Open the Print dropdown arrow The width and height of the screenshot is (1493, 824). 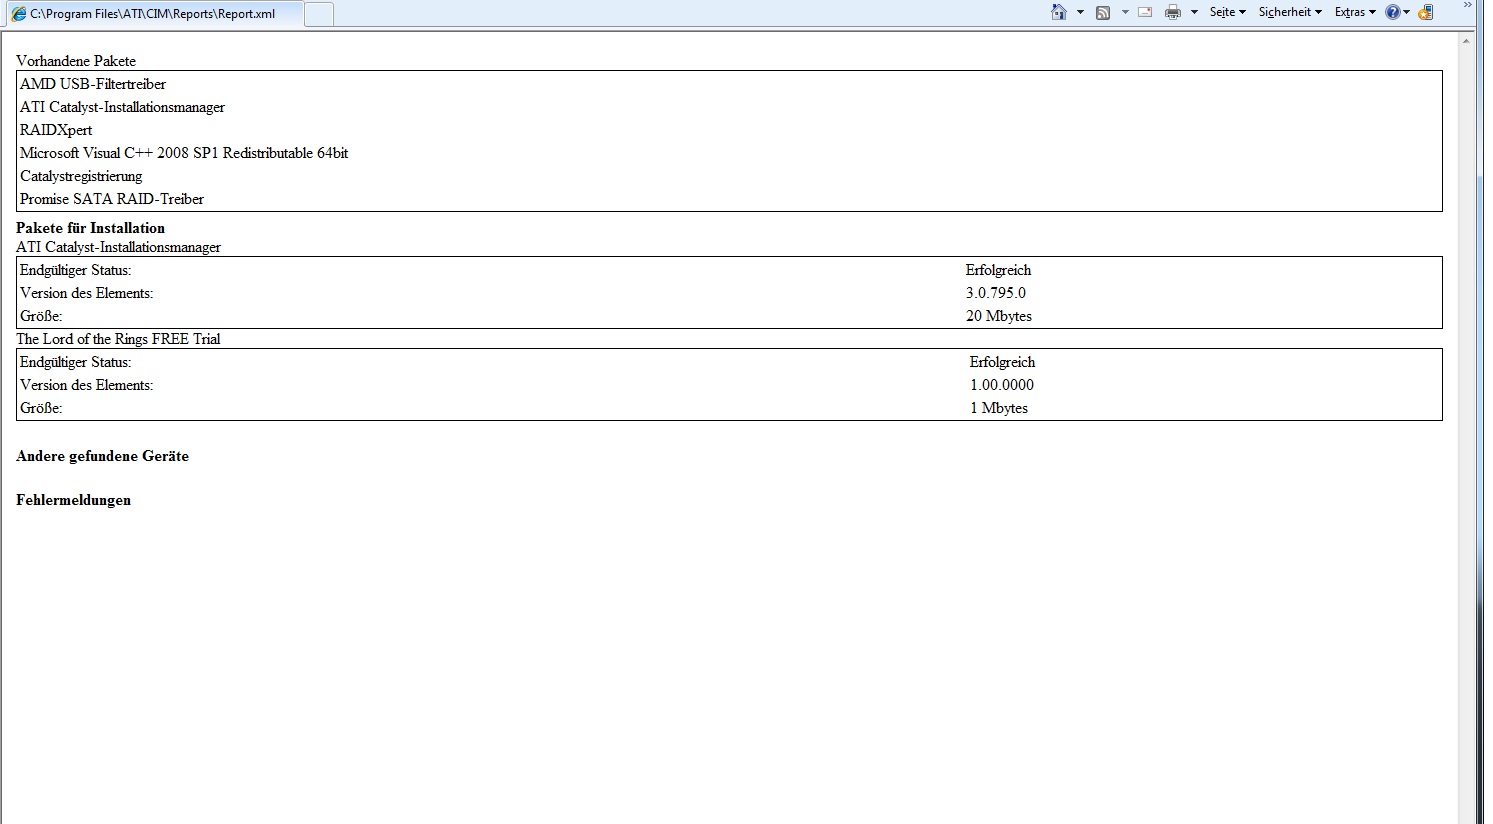point(1194,12)
